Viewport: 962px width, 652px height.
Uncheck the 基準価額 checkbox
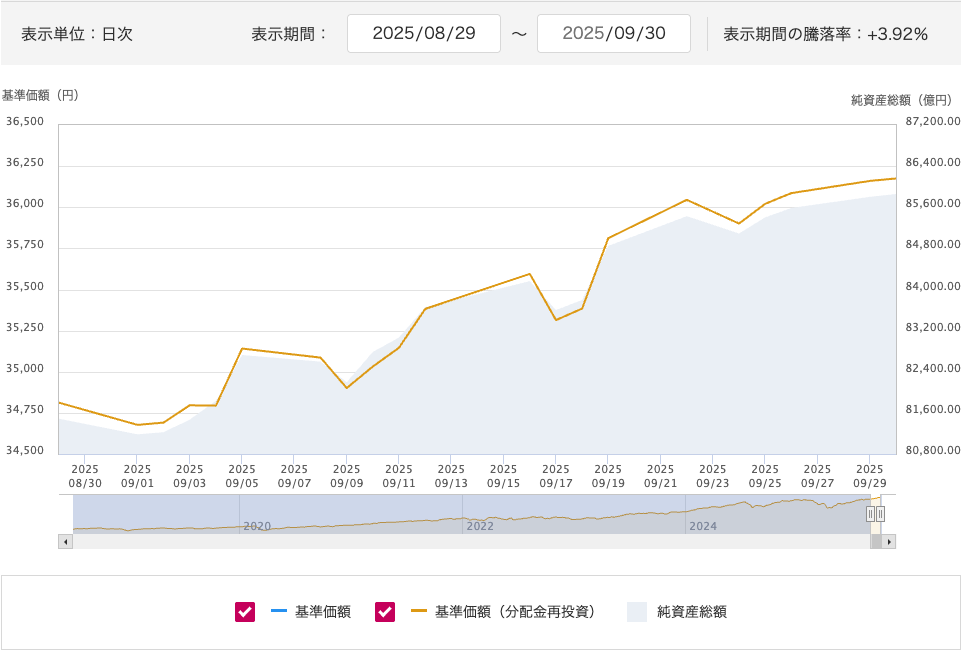[x=245, y=612]
